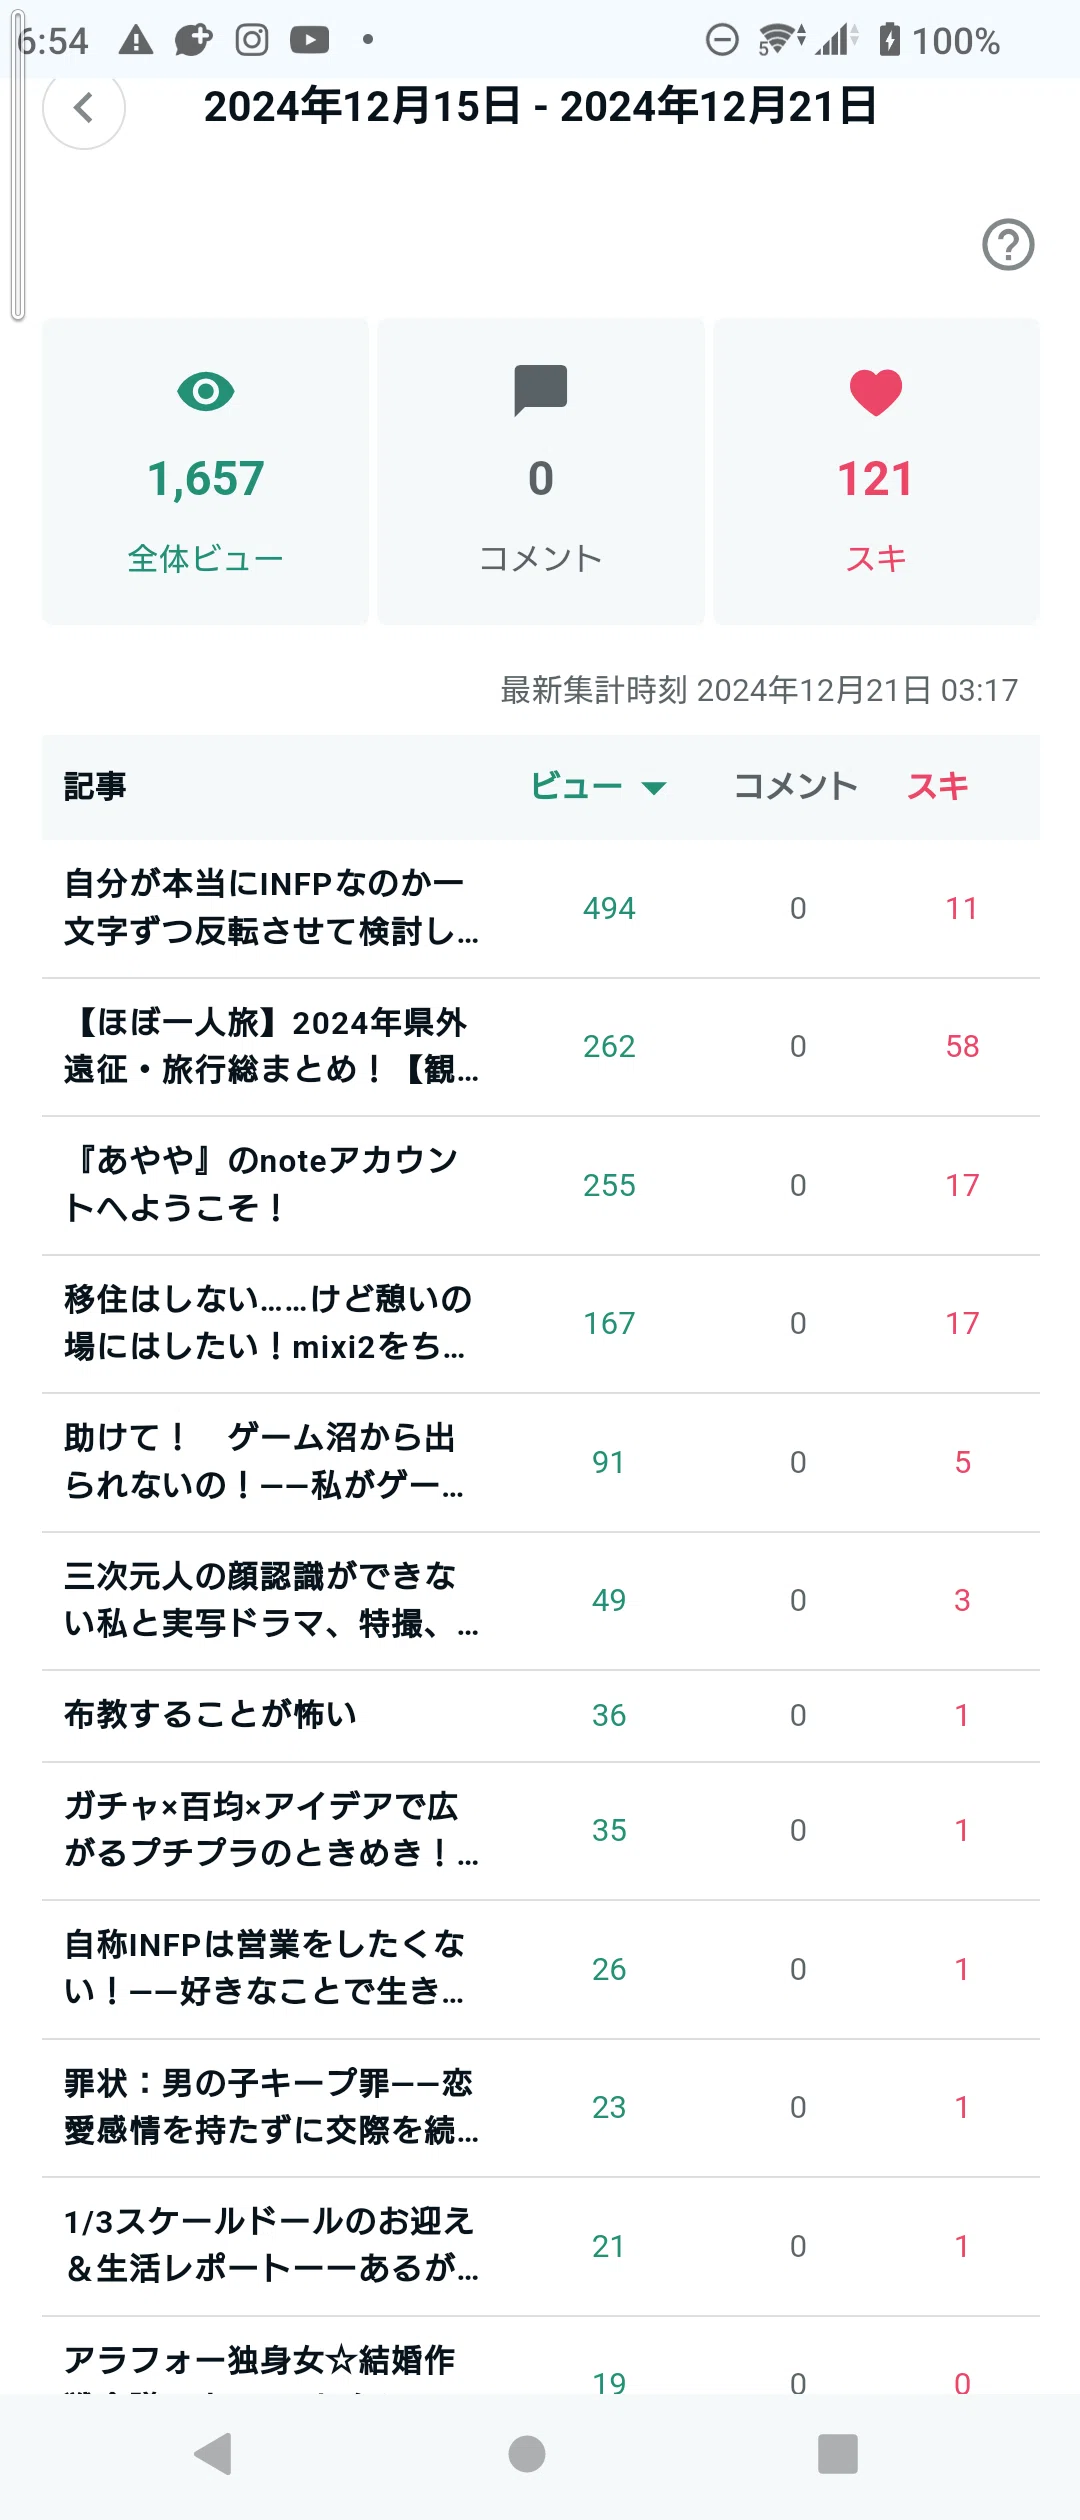Image resolution: width=1080 pixels, height=2520 pixels.
Task: Tap the comment bubble icon
Action: (540, 390)
